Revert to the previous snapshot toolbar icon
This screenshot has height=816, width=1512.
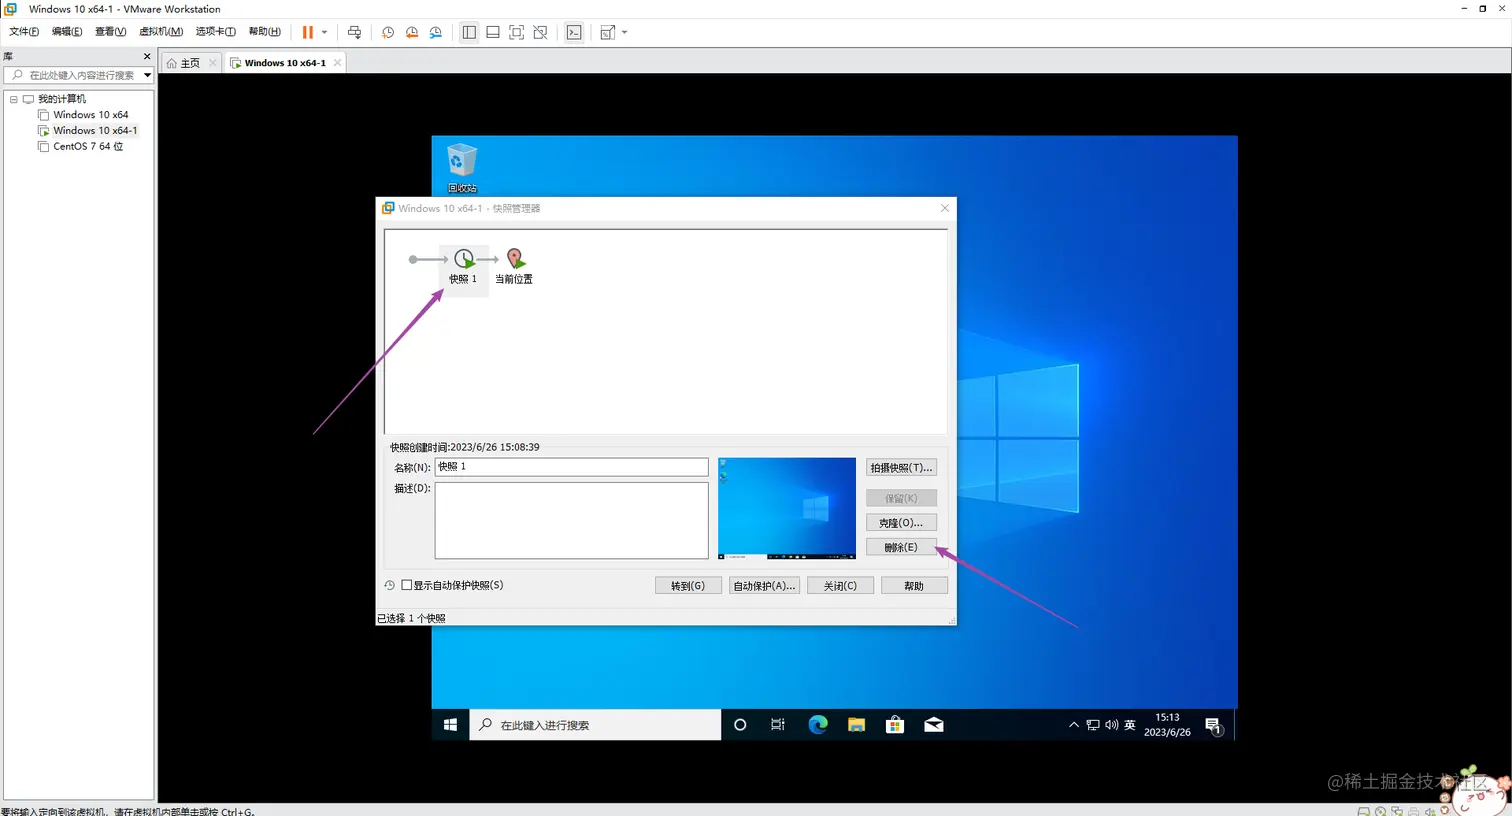point(412,32)
